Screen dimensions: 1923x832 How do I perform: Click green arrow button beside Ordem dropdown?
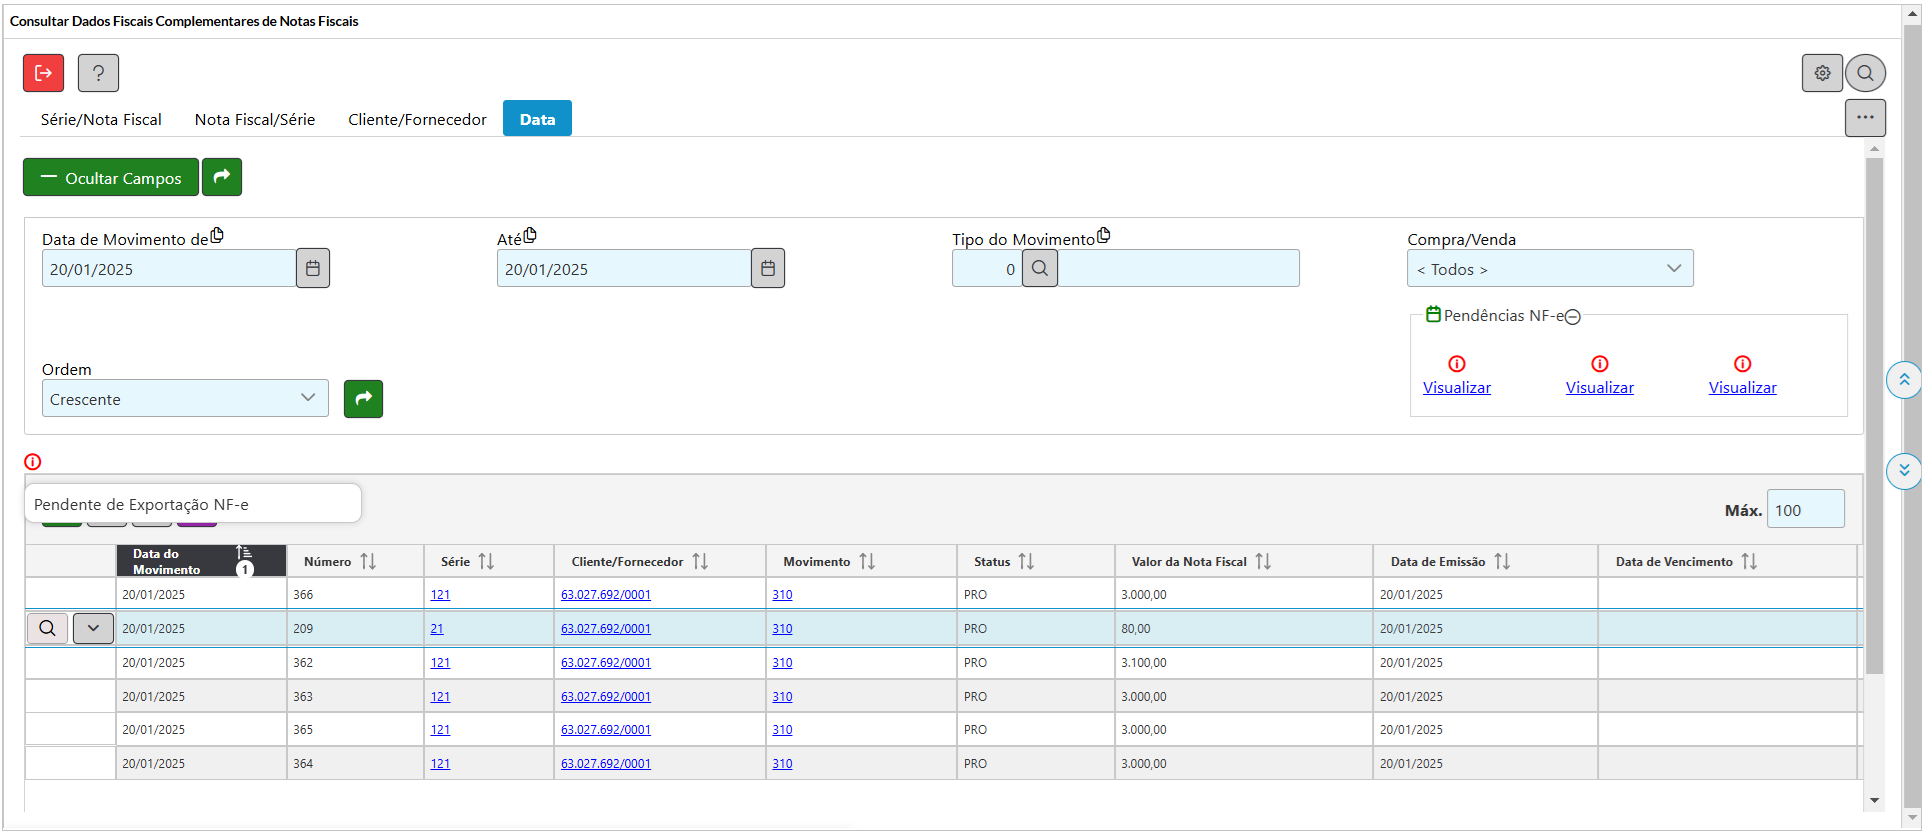pos(363,399)
